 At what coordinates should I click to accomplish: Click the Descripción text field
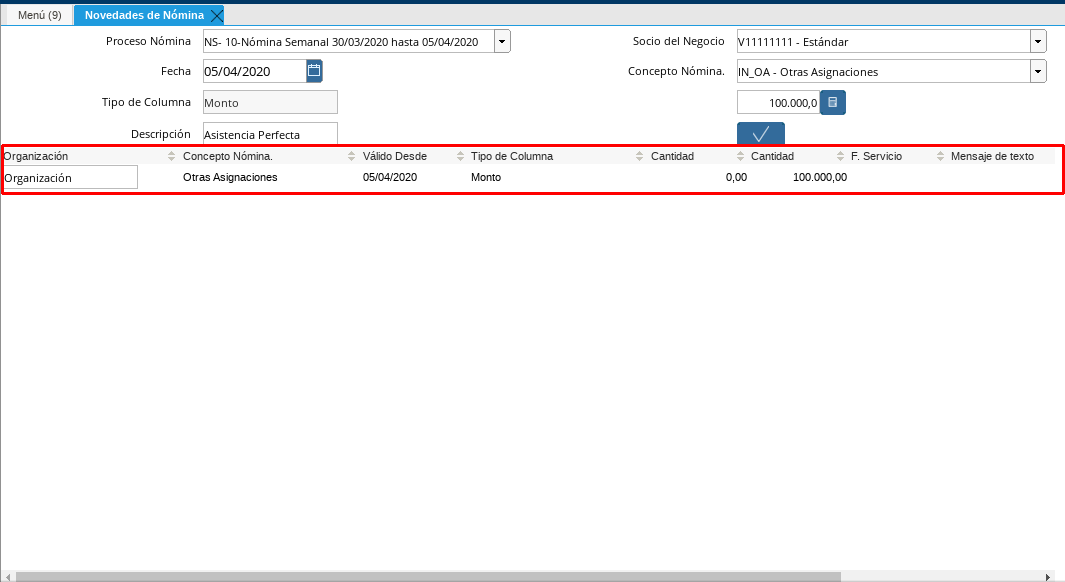coord(269,134)
